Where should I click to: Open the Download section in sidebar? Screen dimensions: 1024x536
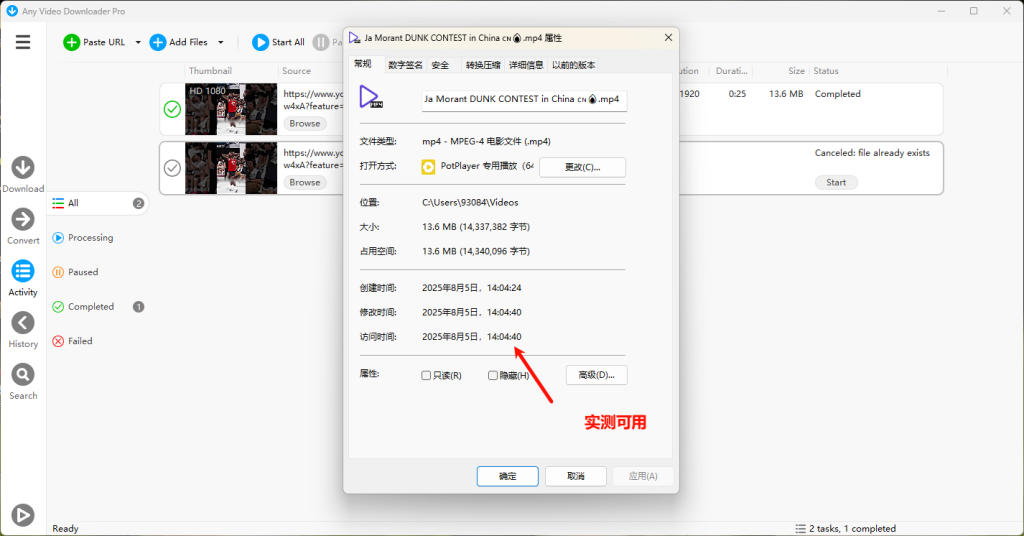point(23,168)
